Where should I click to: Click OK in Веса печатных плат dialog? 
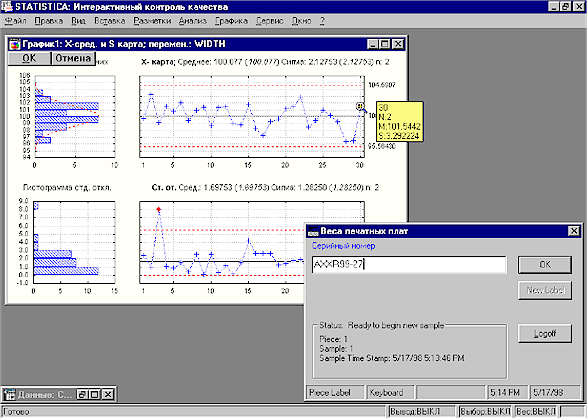(x=545, y=265)
